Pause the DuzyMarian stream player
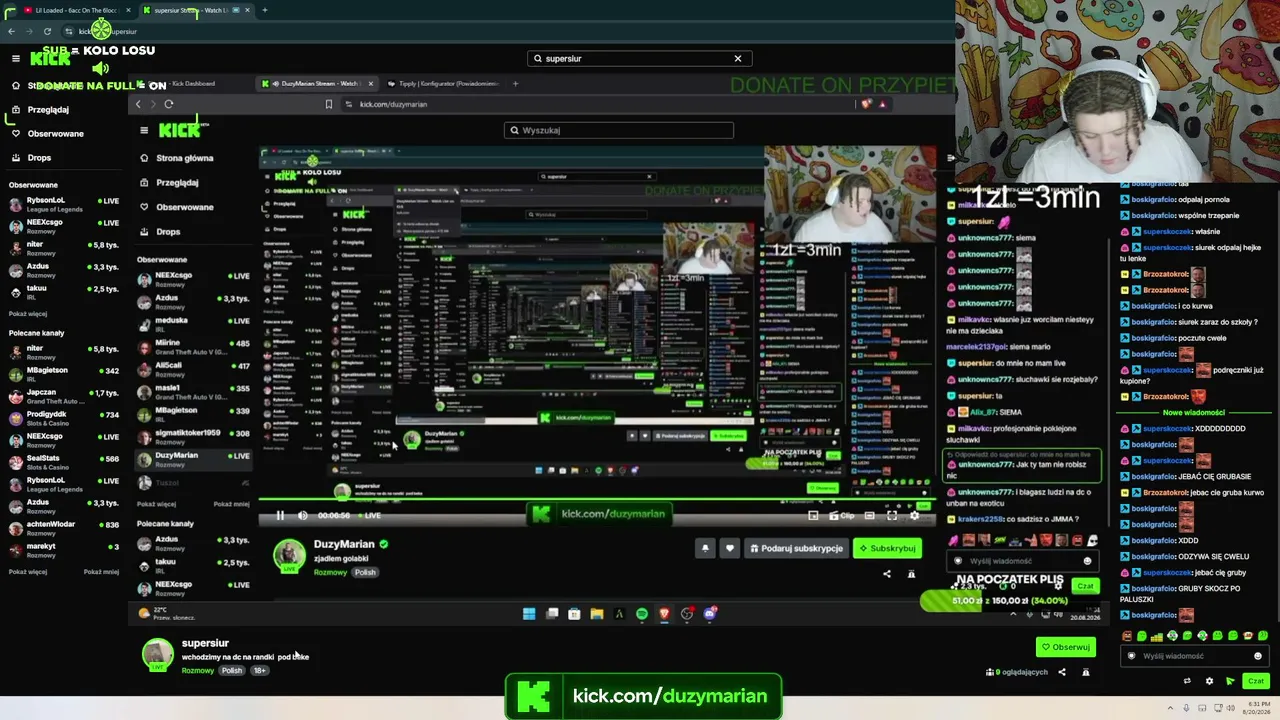Image resolution: width=1280 pixels, height=720 pixels. 280,515
